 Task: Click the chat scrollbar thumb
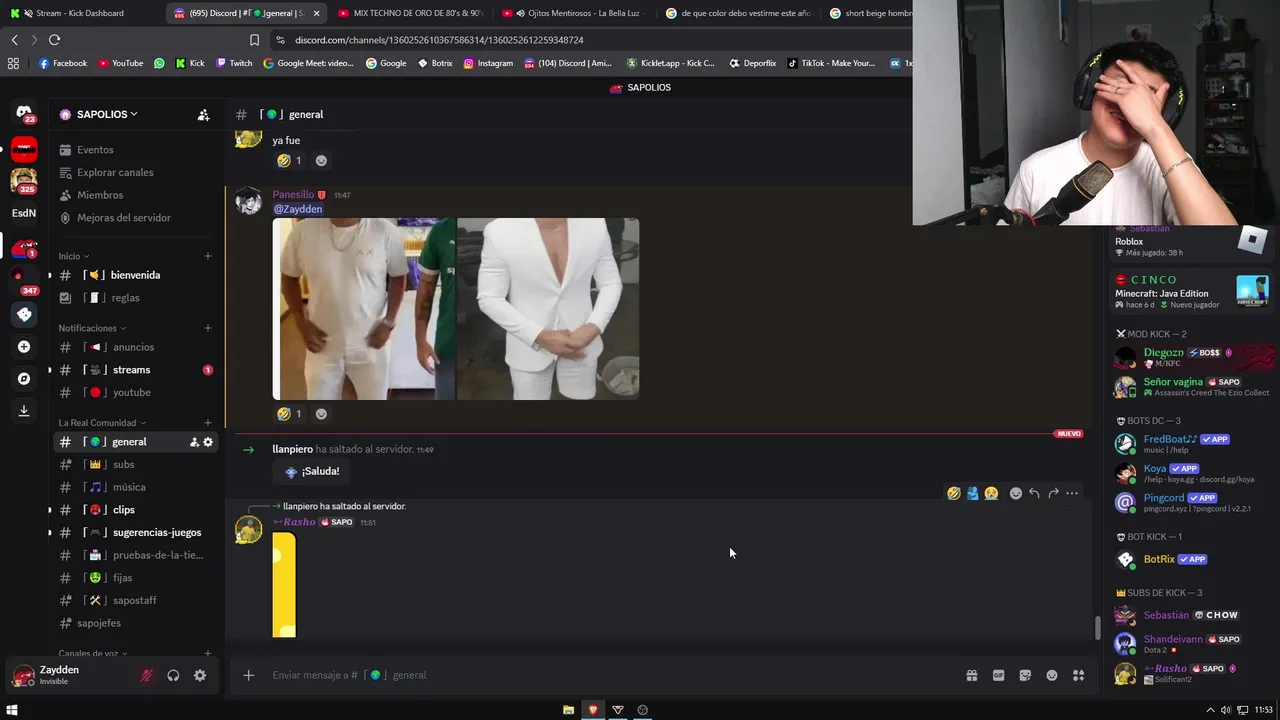[1098, 628]
